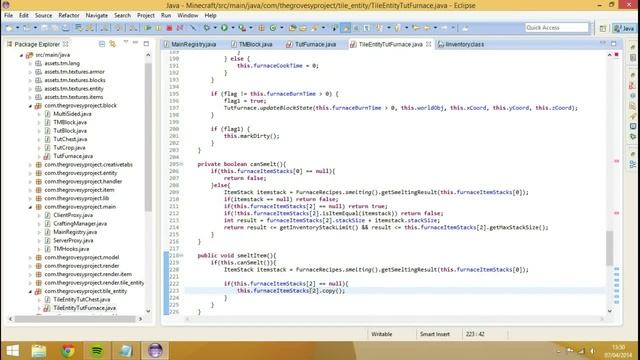Click inside the Quick Access field
The width and height of the screenshot is (640, 360).
point(557,28)
